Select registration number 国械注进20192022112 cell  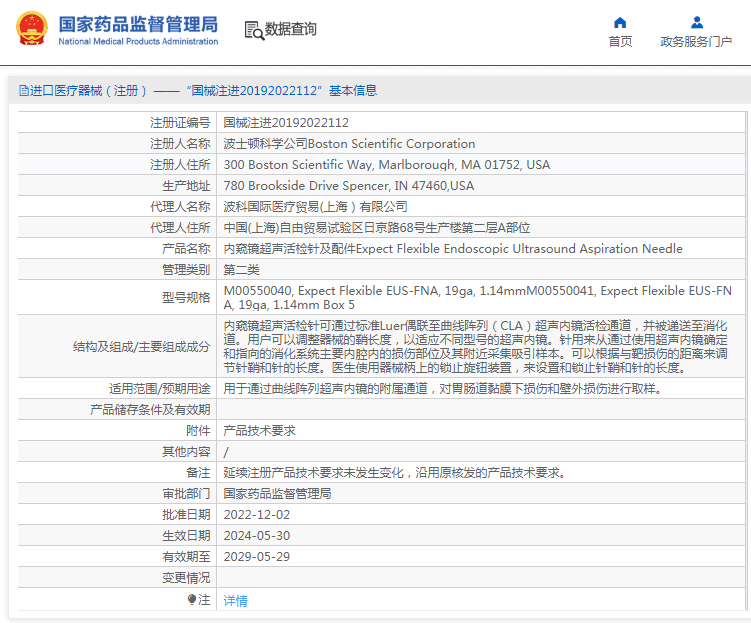[x=481, y=123]
